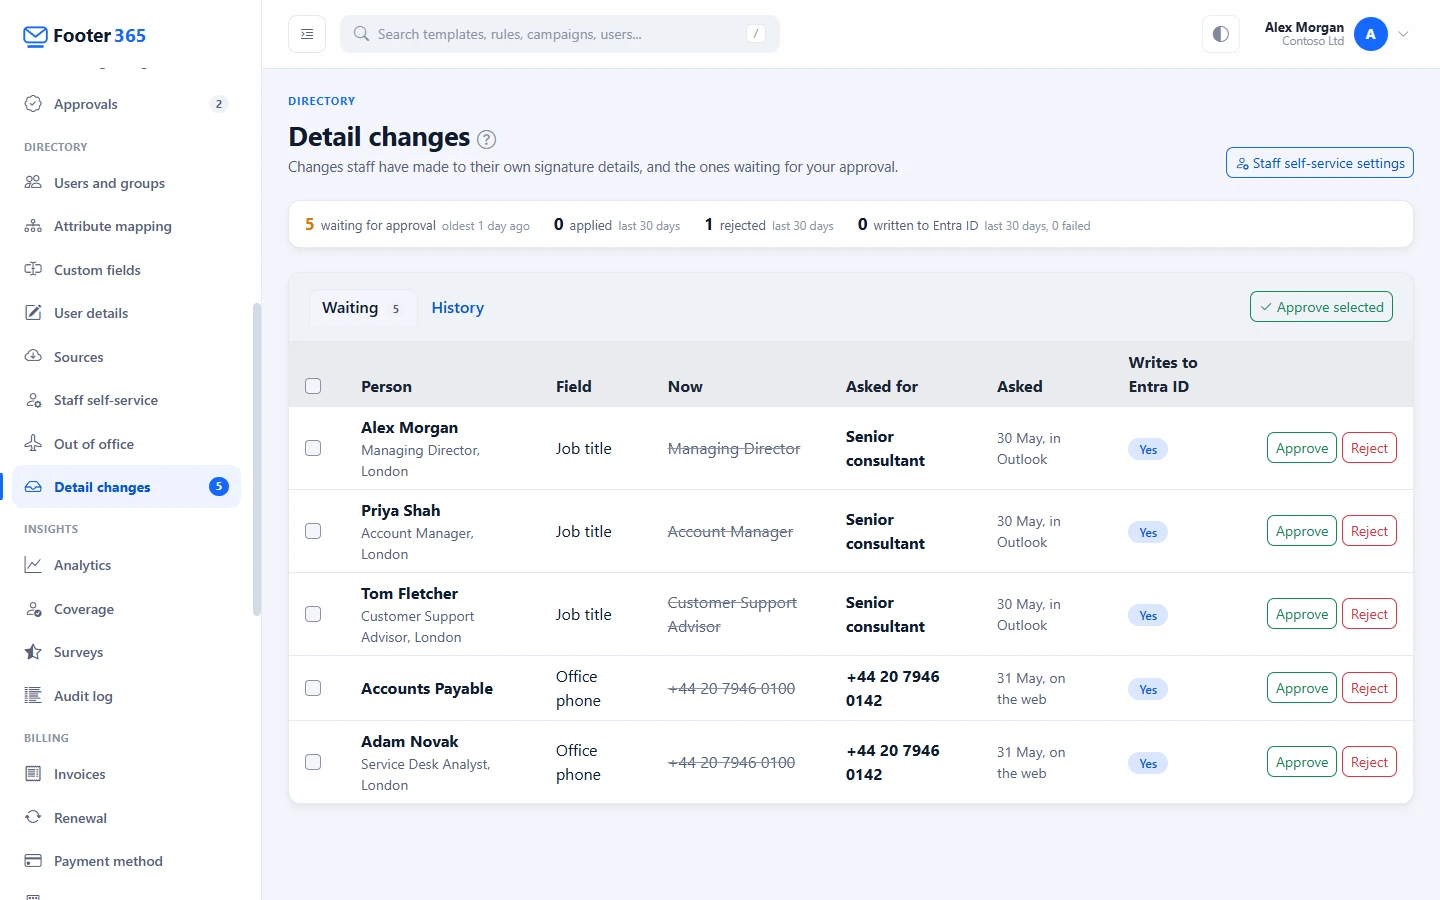Click the Attribute mapping icon

tap(33, 226)
